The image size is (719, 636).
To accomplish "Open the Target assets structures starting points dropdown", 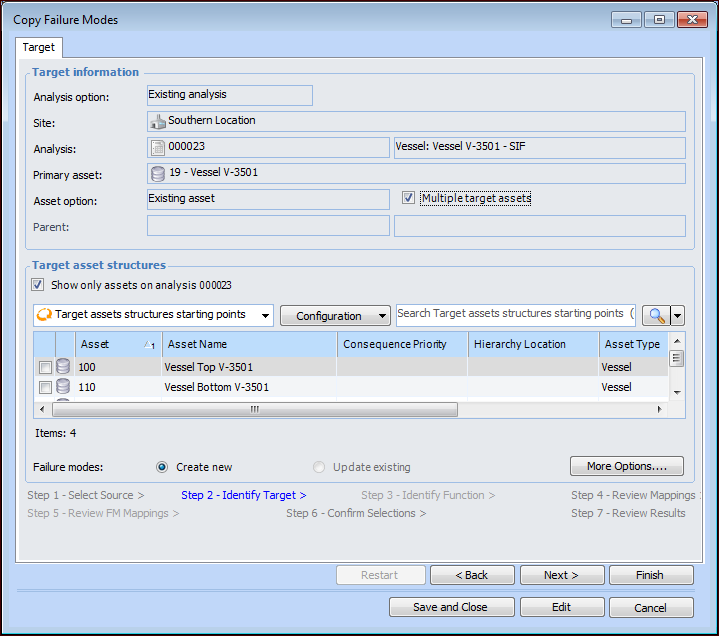I will tap(264, 315).
